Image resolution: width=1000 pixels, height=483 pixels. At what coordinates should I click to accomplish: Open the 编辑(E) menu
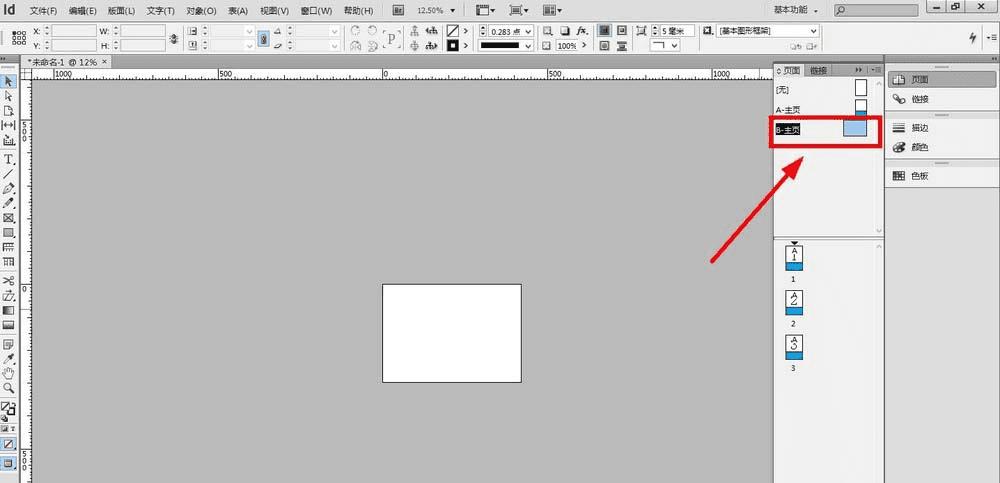pos(82,11)
